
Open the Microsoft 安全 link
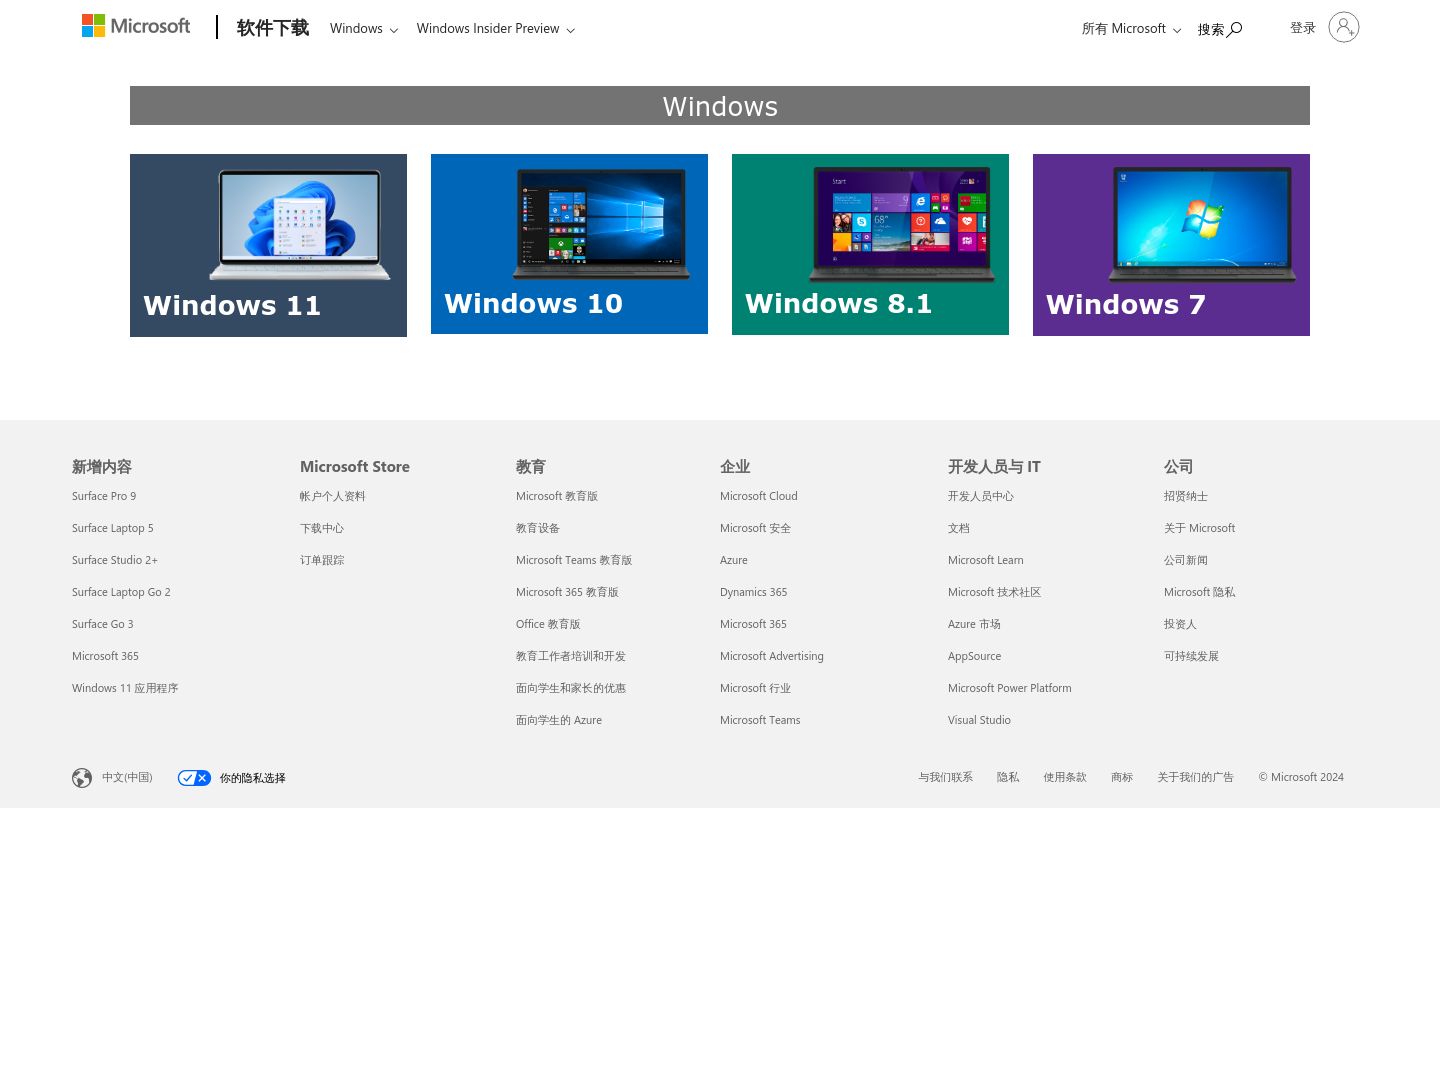(755, 528)
